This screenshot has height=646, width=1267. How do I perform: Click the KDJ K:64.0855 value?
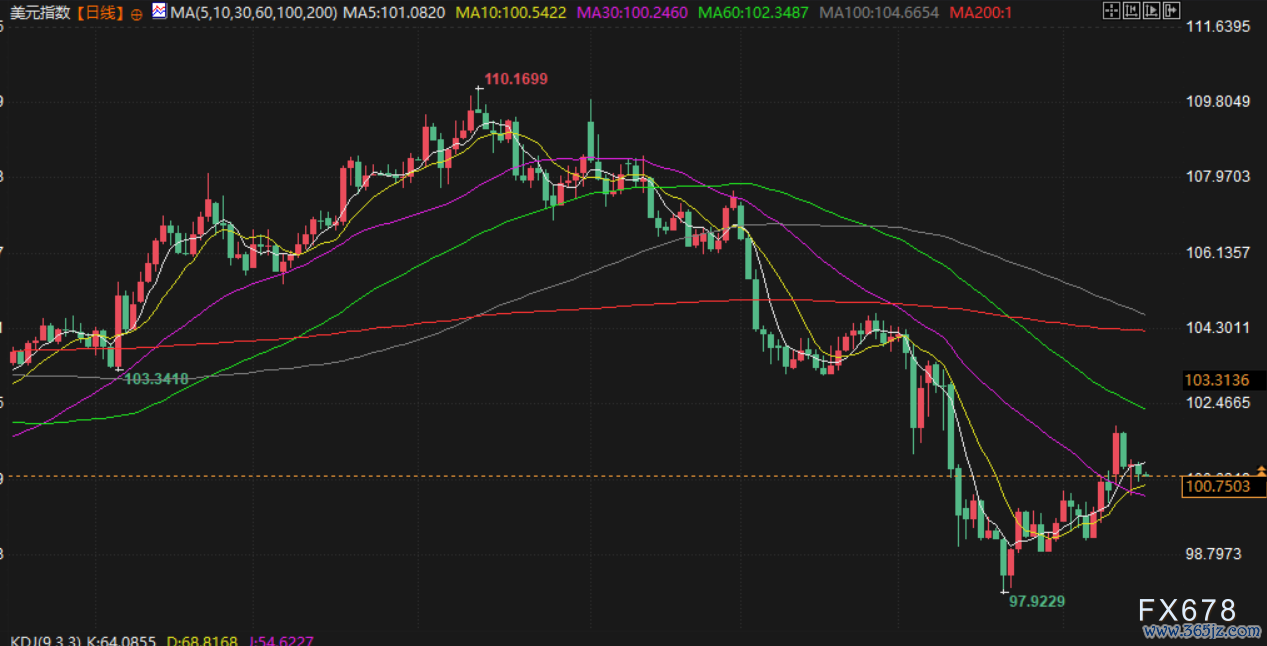[121, 640]
